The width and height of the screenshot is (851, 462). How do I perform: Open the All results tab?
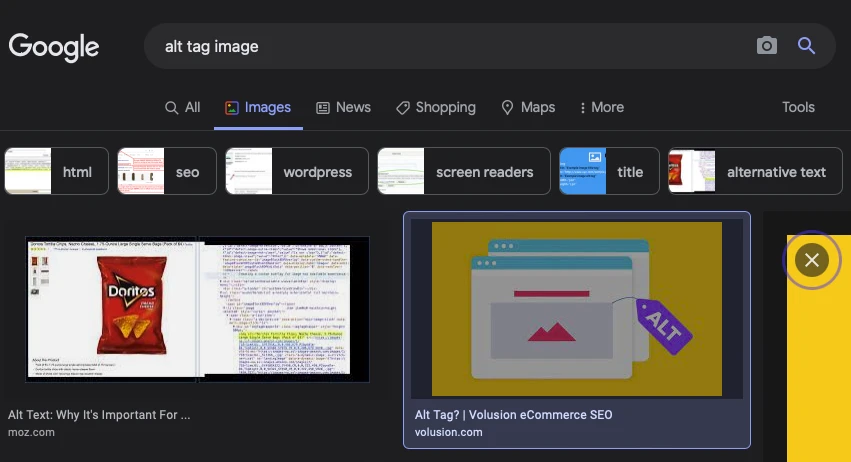(183, 107)
